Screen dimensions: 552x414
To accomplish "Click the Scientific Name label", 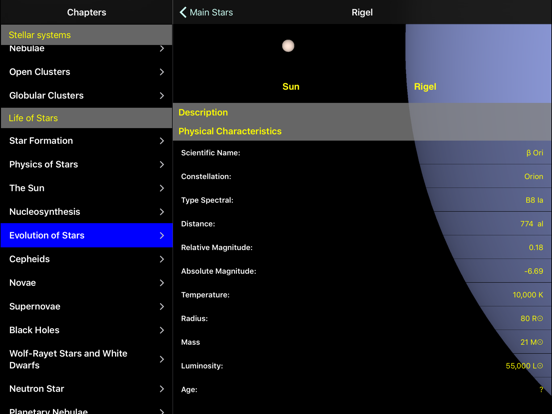I will (211, 153).
